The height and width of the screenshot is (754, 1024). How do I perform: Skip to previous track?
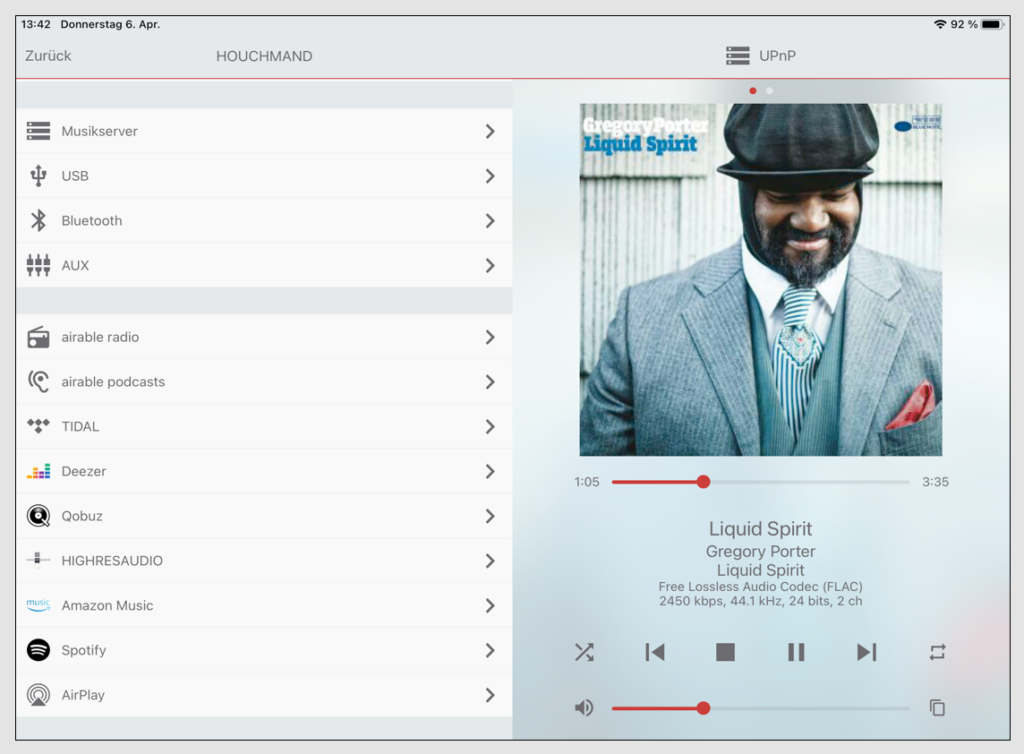click(654, 652)
